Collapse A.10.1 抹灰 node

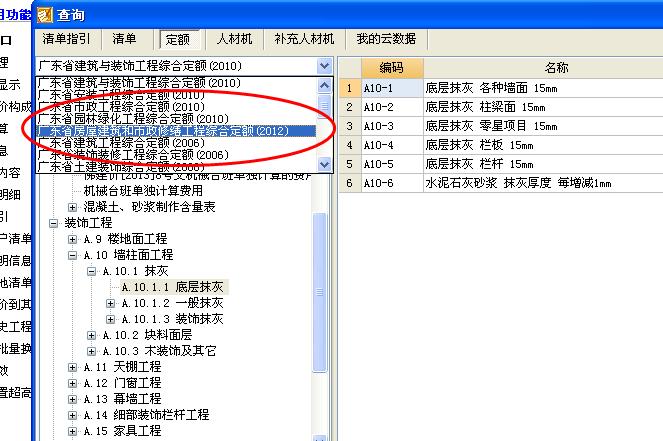click(x=91, y=271)
